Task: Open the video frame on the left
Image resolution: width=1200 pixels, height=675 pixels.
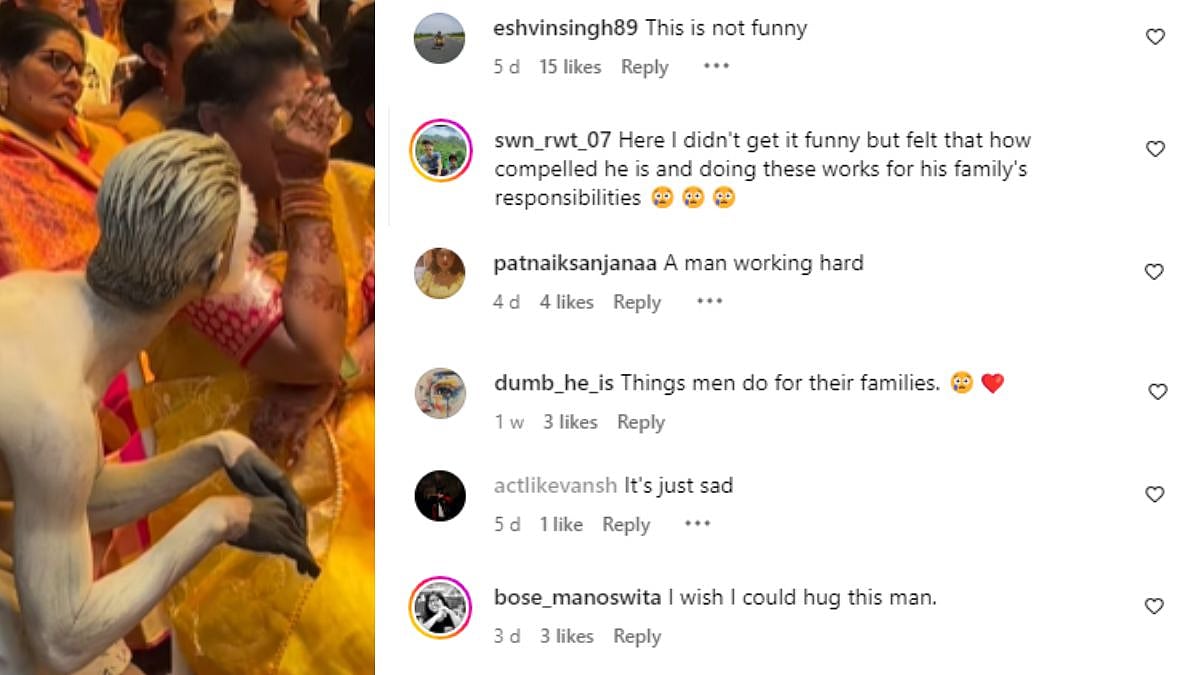Action: 187,337
